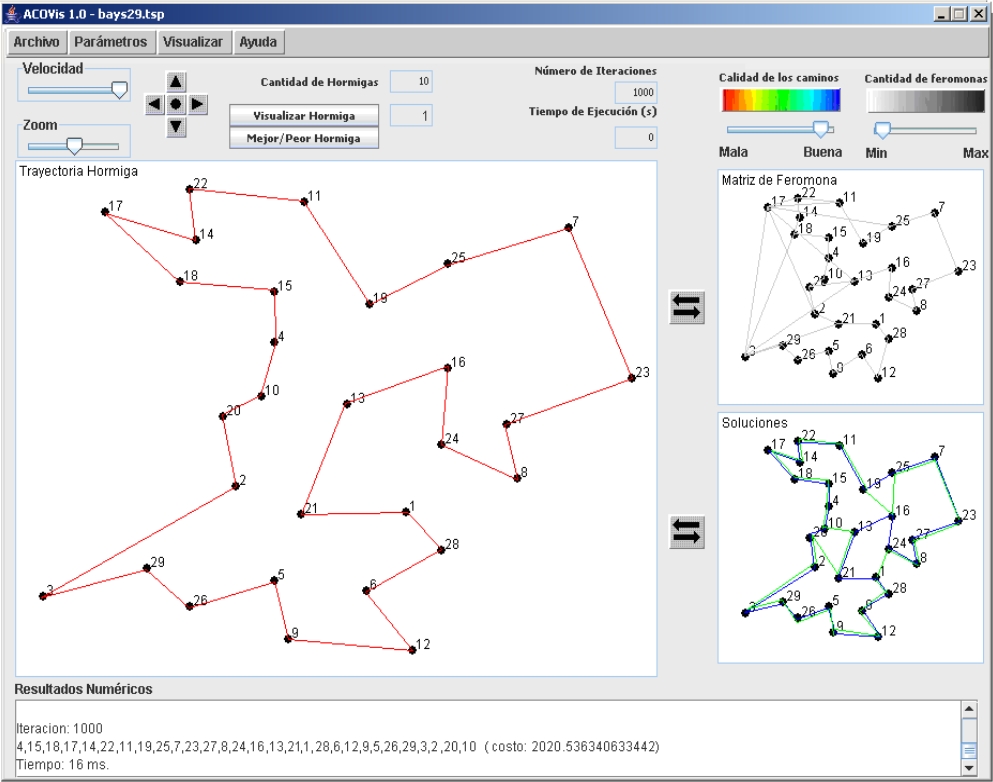Viewport: 993px width, 782px height.
Task: Open the Parámetros menu
Action: pos(110,42)
